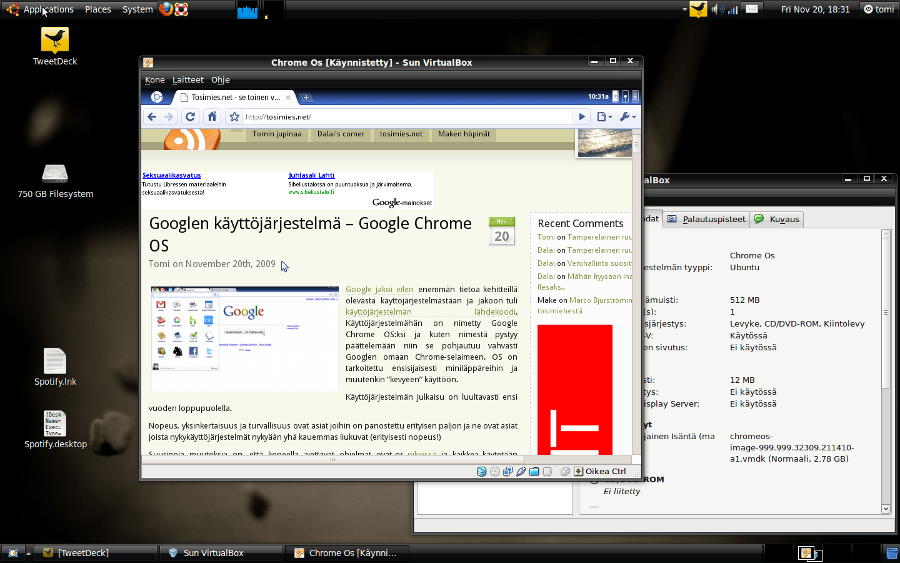This screenshot has height=563, width=900.
Task: Select the TweetDeck desktop icon
Action: click(x=55, y=46)
